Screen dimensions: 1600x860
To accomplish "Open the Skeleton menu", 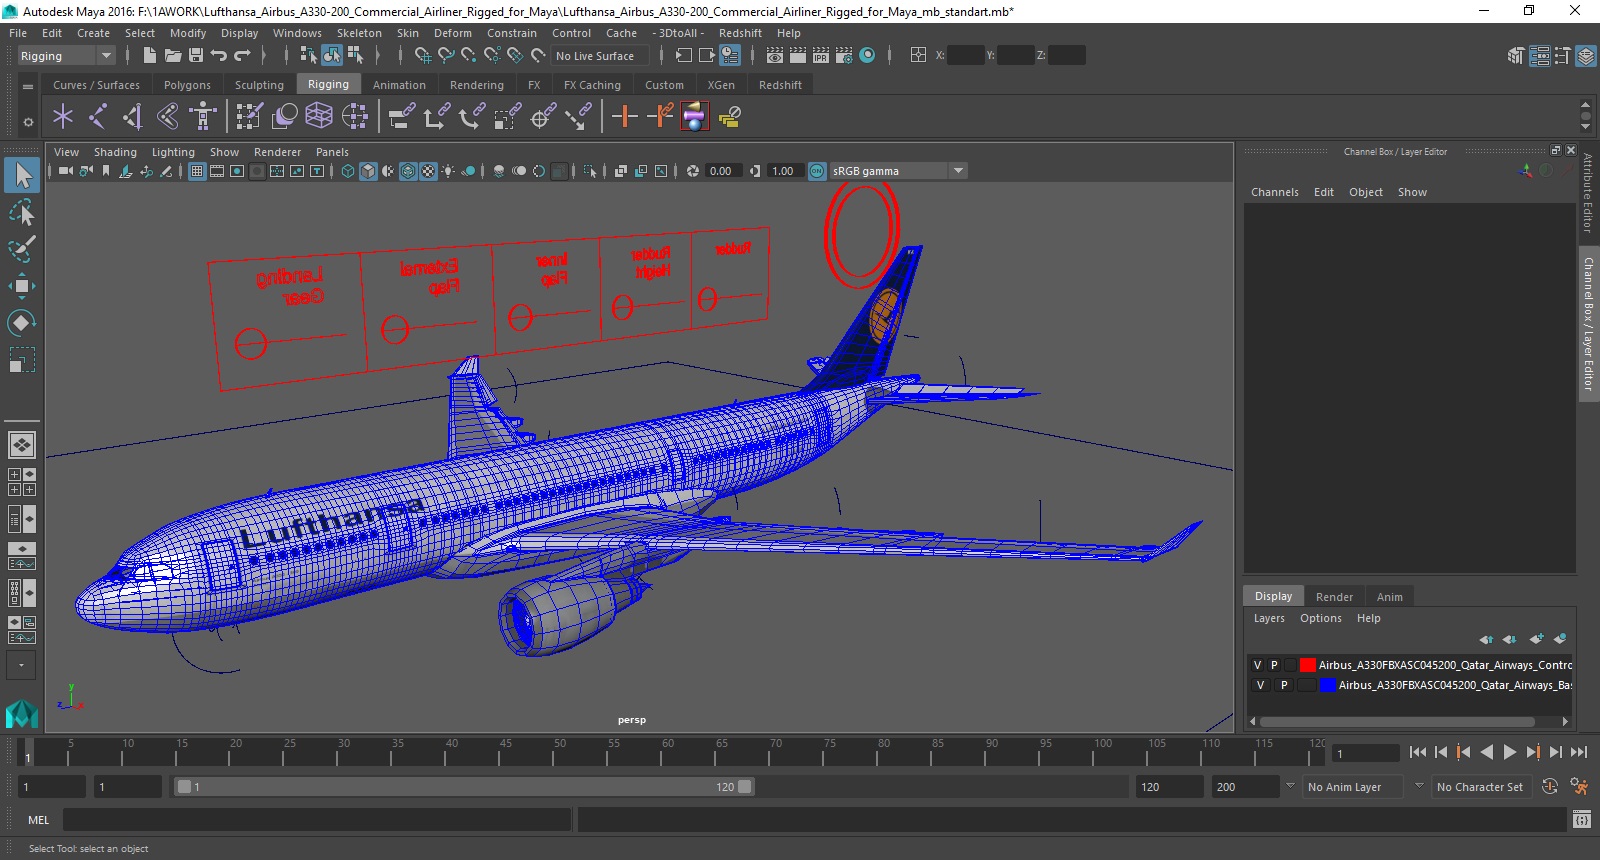I will 359,33.
